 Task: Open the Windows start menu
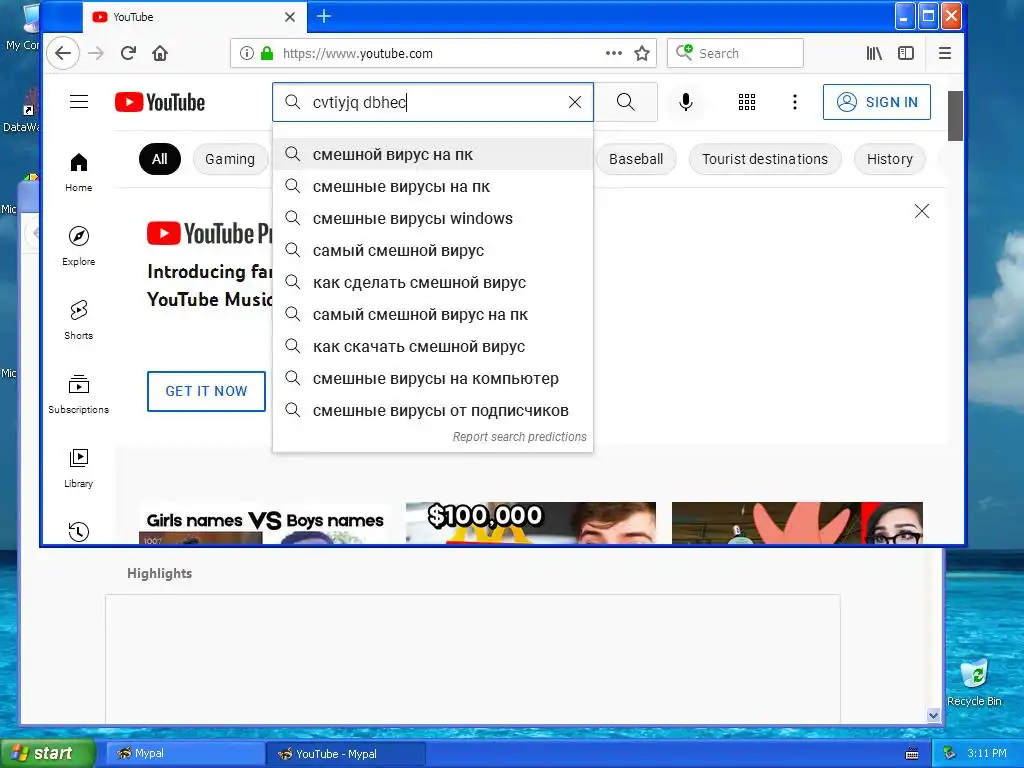coord(47,754)
